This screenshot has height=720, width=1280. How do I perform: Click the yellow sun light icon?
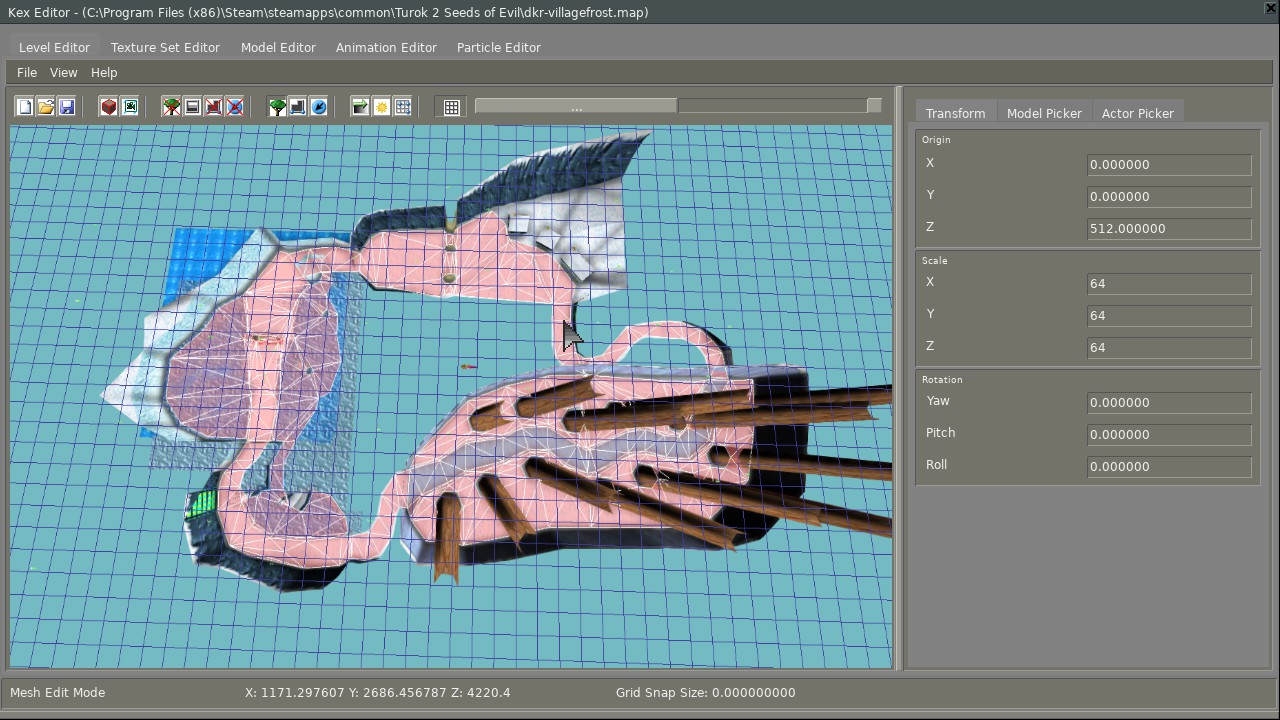381,107
